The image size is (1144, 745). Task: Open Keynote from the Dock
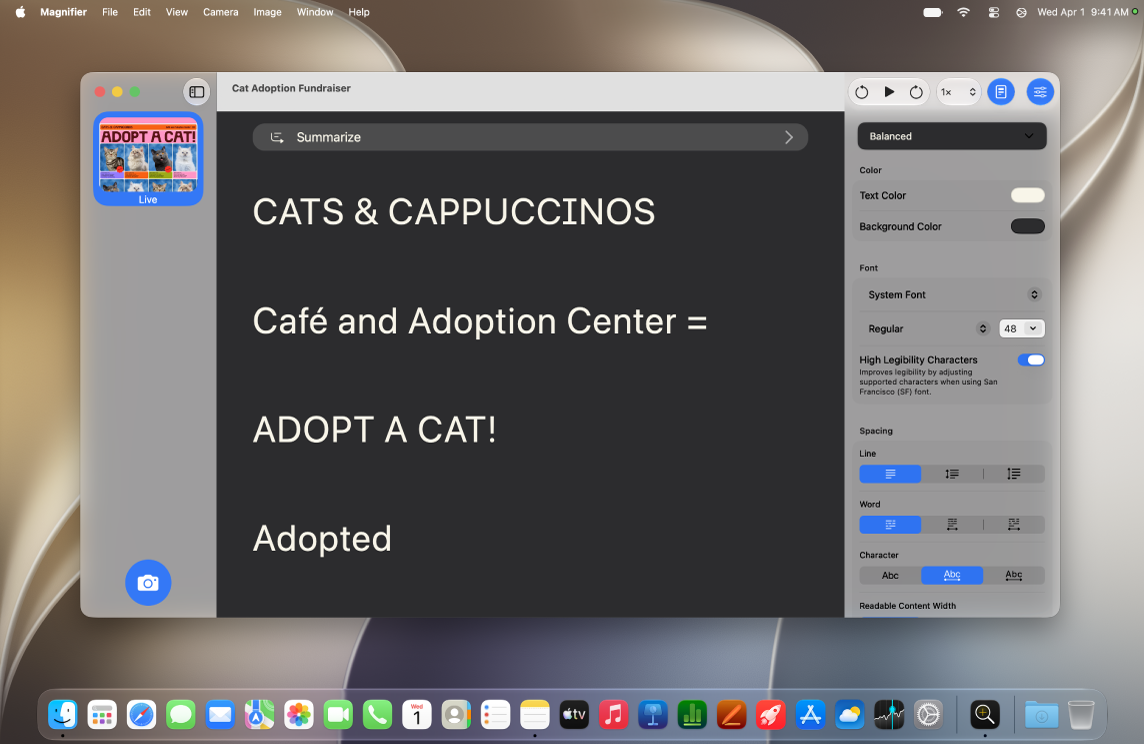[x=653, y=714]
